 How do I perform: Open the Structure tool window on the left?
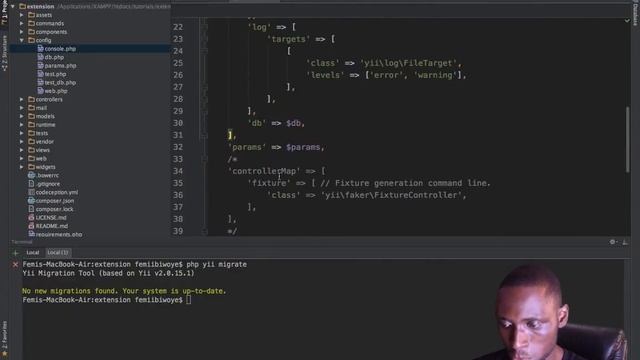(x=4, y=53)
